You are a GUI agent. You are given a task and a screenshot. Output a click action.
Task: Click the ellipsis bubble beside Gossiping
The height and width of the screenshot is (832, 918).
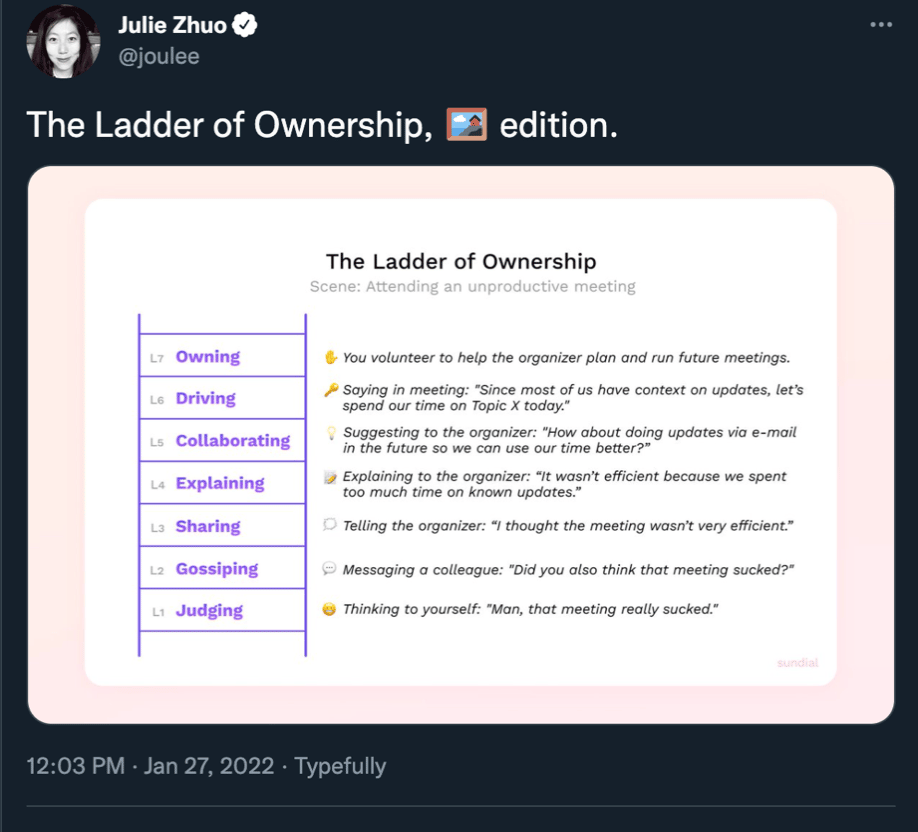click(330, 568)
